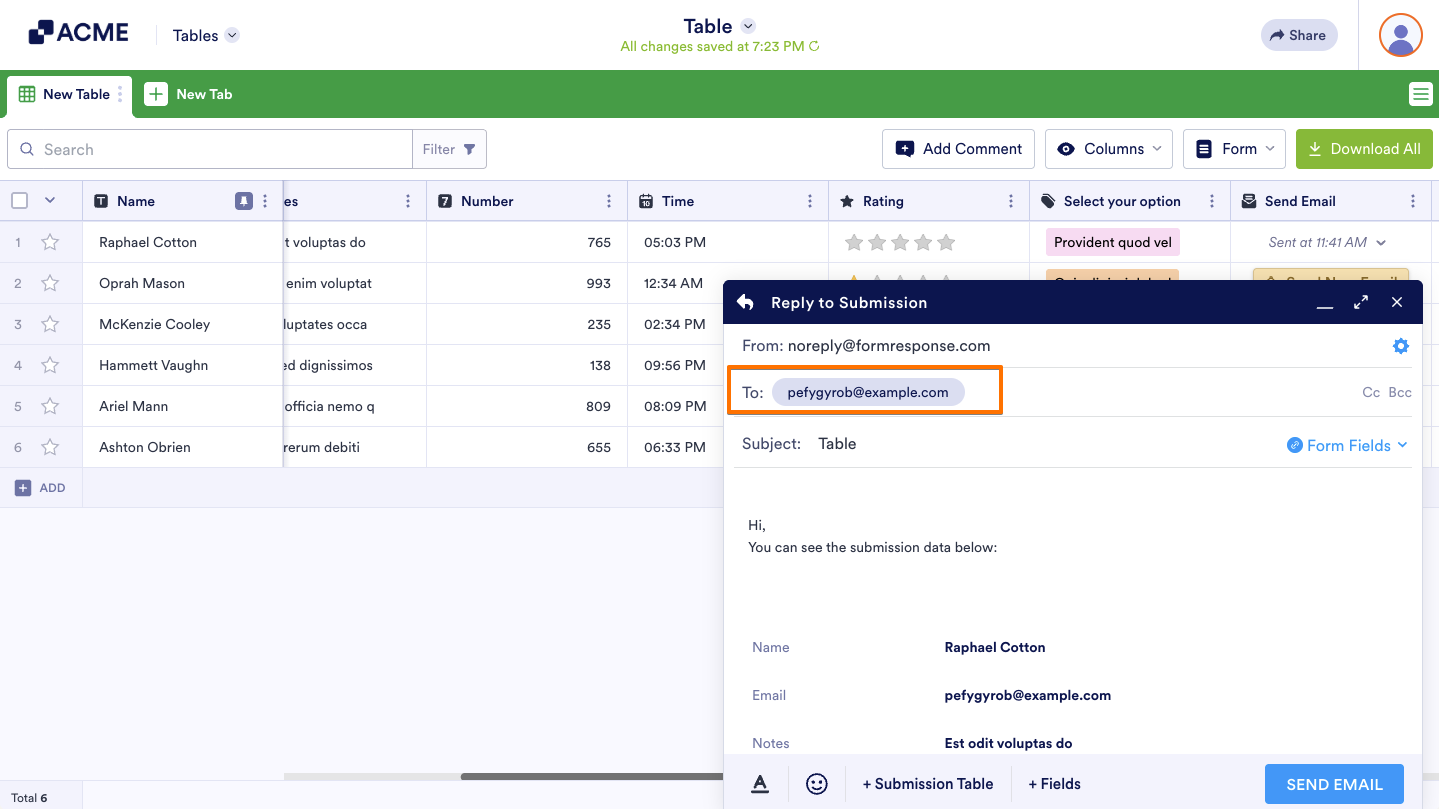Open Rating column options menu
This screenshot has height=809, width=1439.
click(x=1011, y=201)
